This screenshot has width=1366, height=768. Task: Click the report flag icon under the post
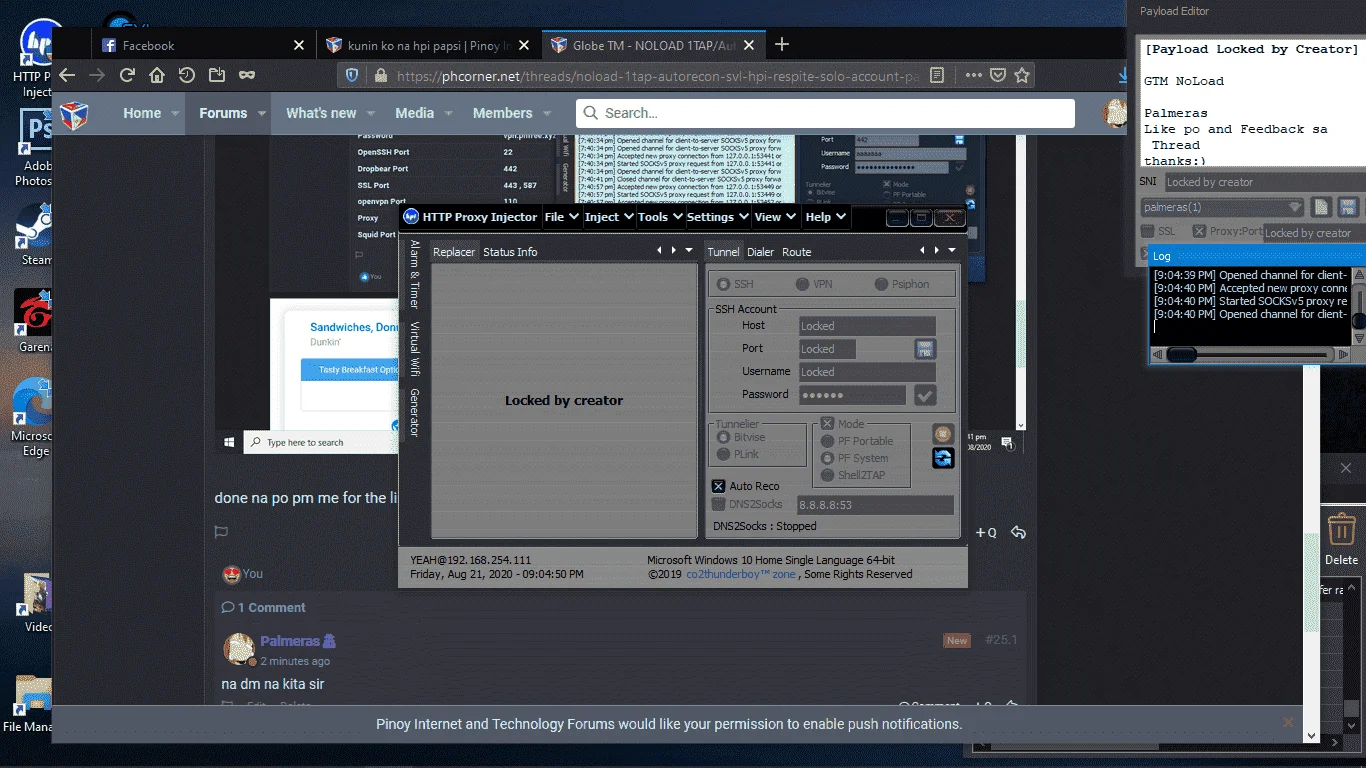222,532
